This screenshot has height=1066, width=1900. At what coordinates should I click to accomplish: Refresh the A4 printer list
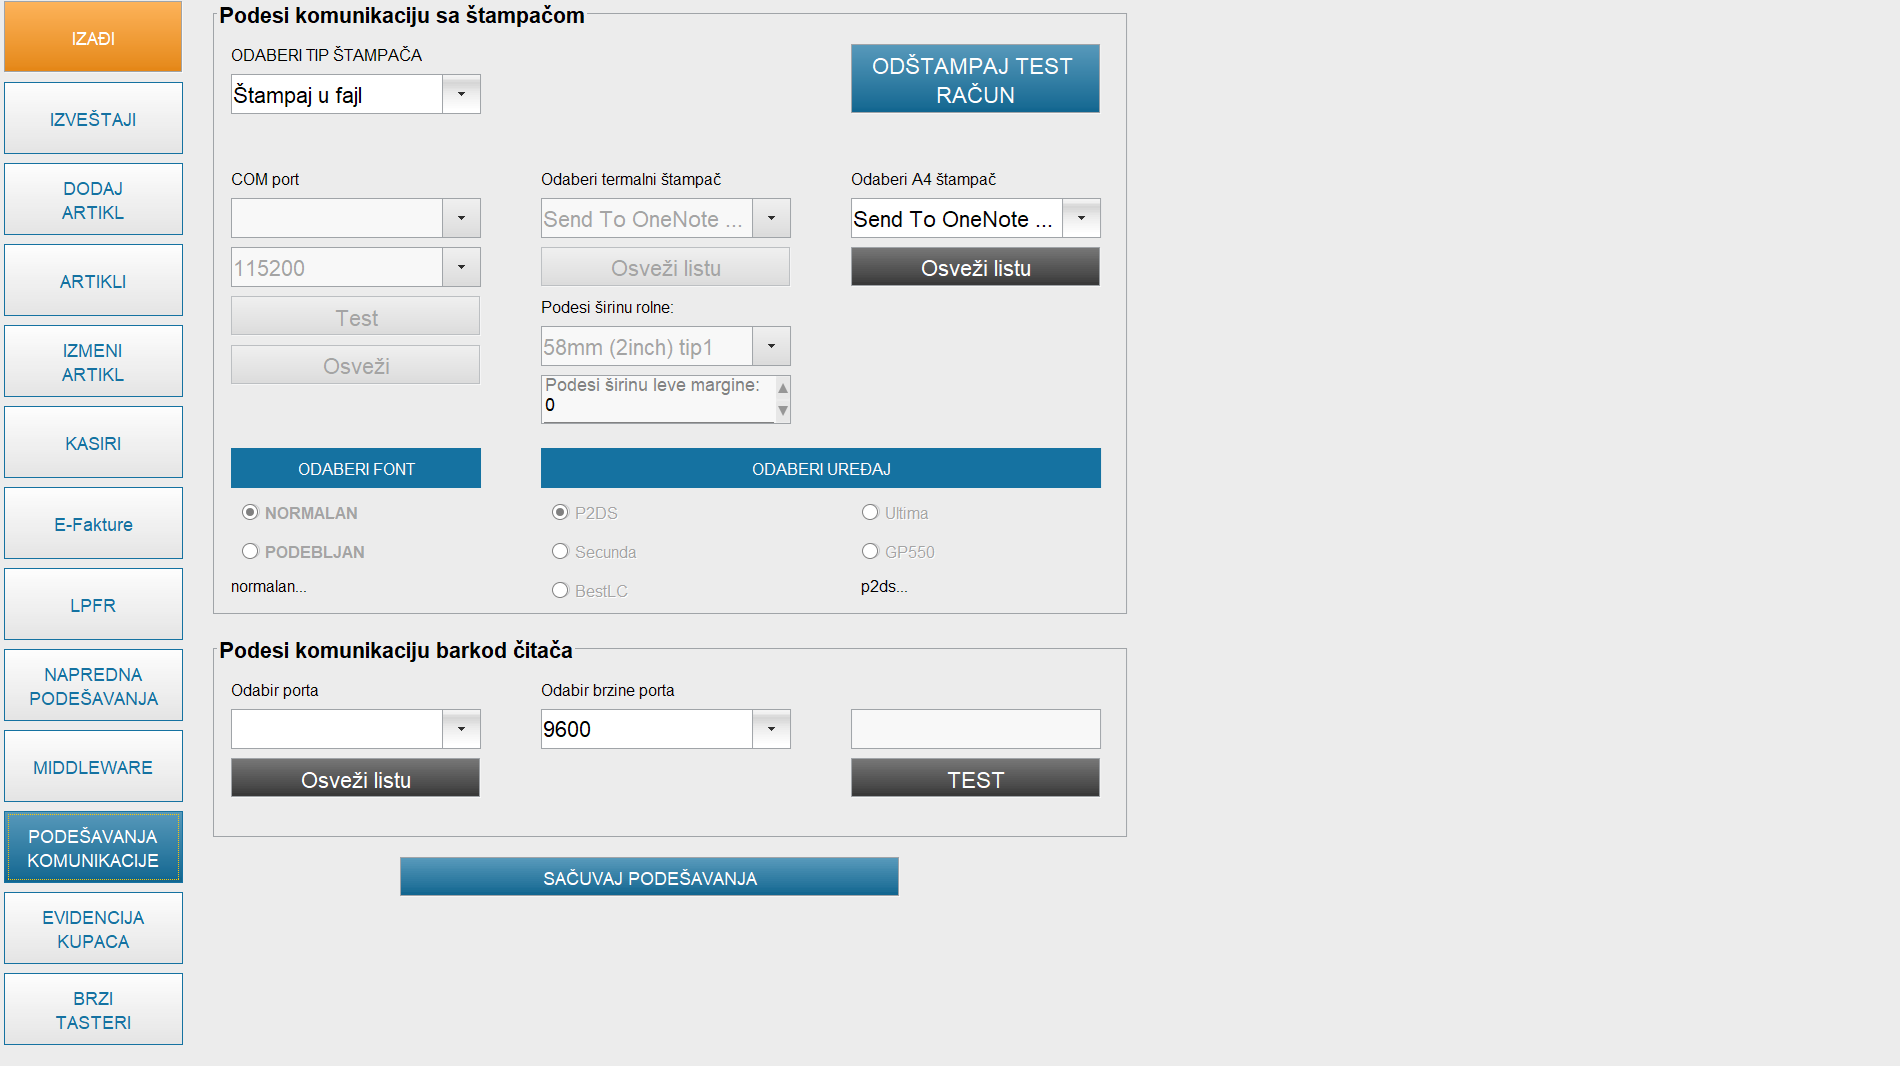point(975,267)
